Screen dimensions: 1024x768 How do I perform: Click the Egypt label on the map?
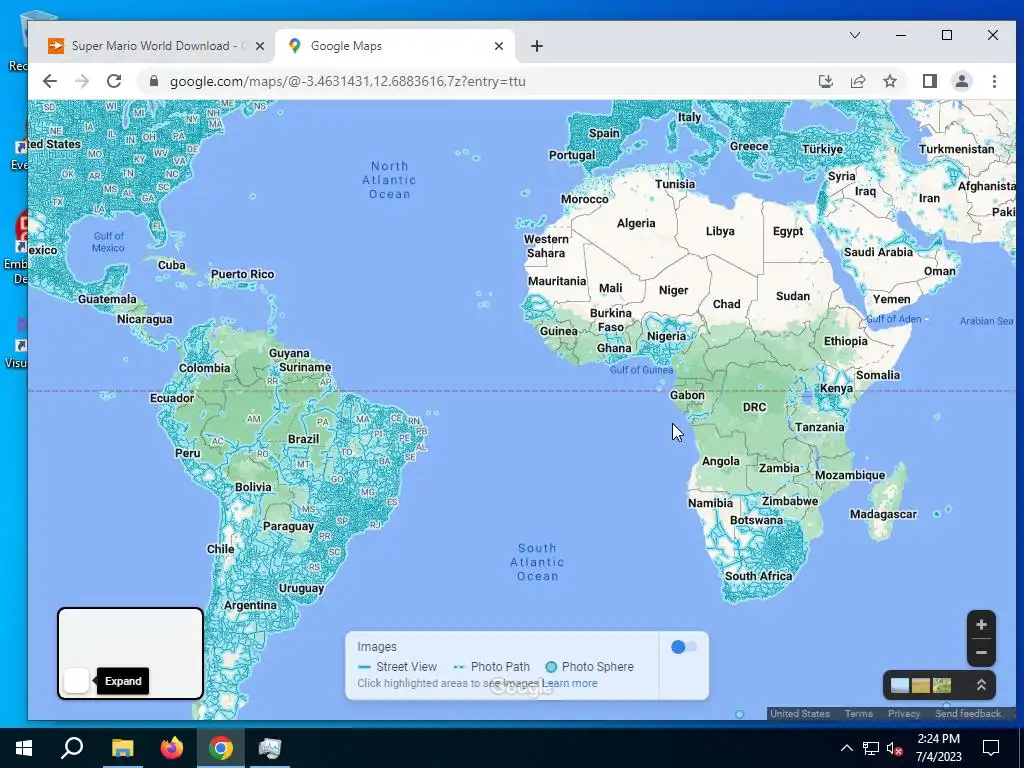[x=788, y=231]
